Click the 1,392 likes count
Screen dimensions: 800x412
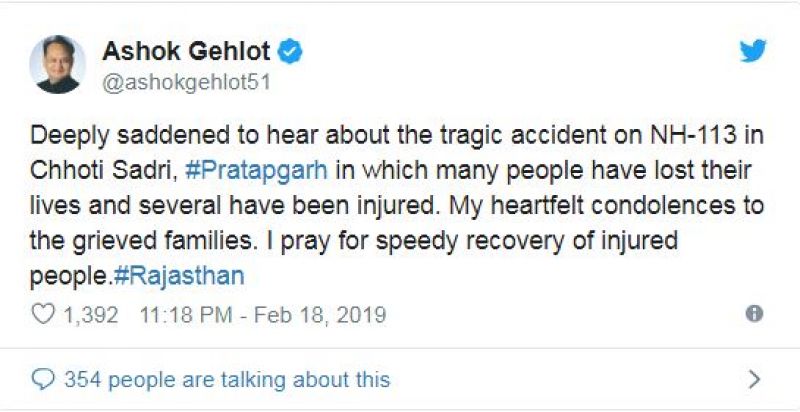point(91,315)
